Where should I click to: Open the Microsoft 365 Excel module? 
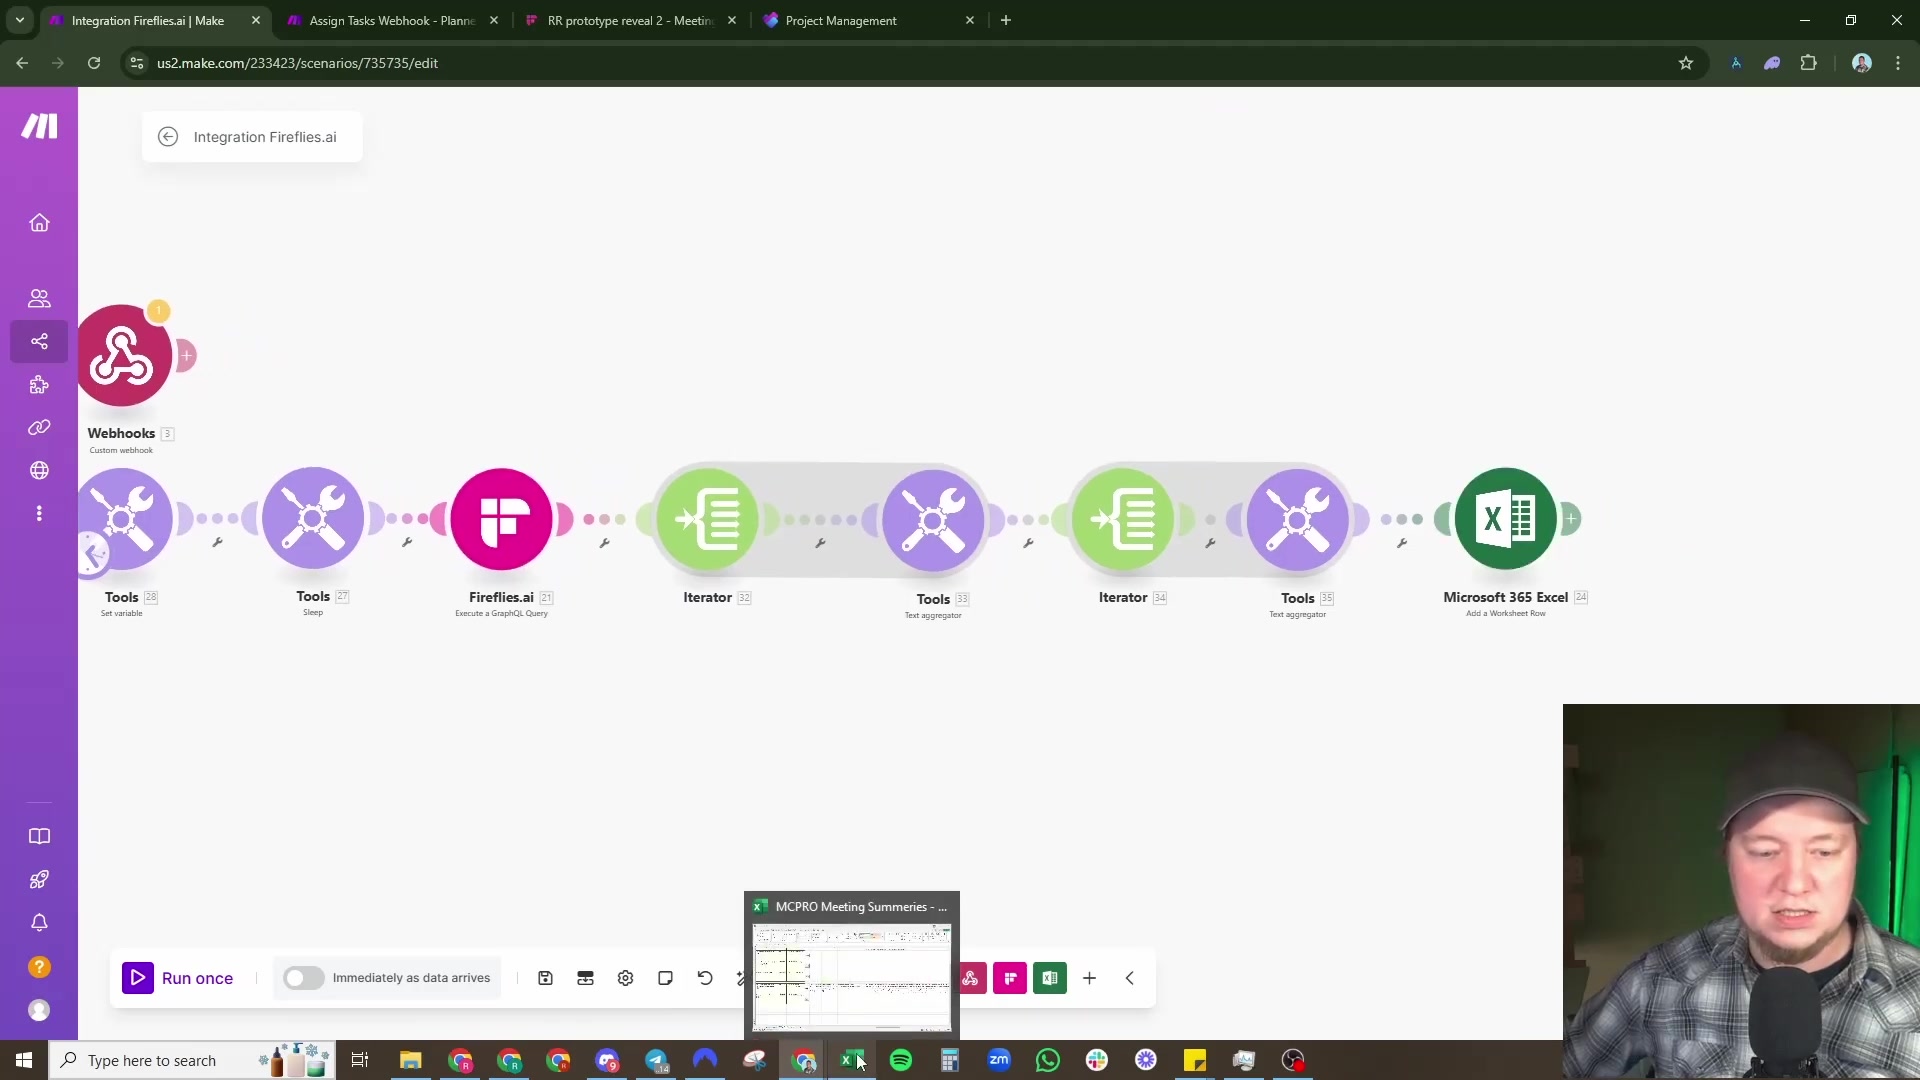1505,519
